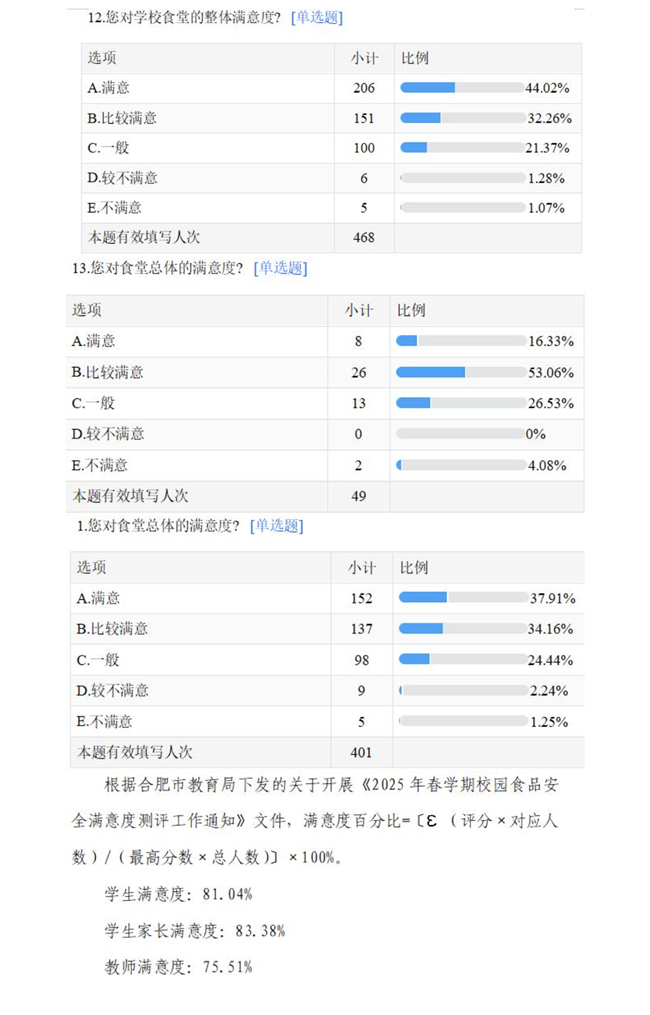The width and height of the screenshot is (650, 1015).
Task: Click the 单选题 link beside question 12
Action: (x=316, y=18)
